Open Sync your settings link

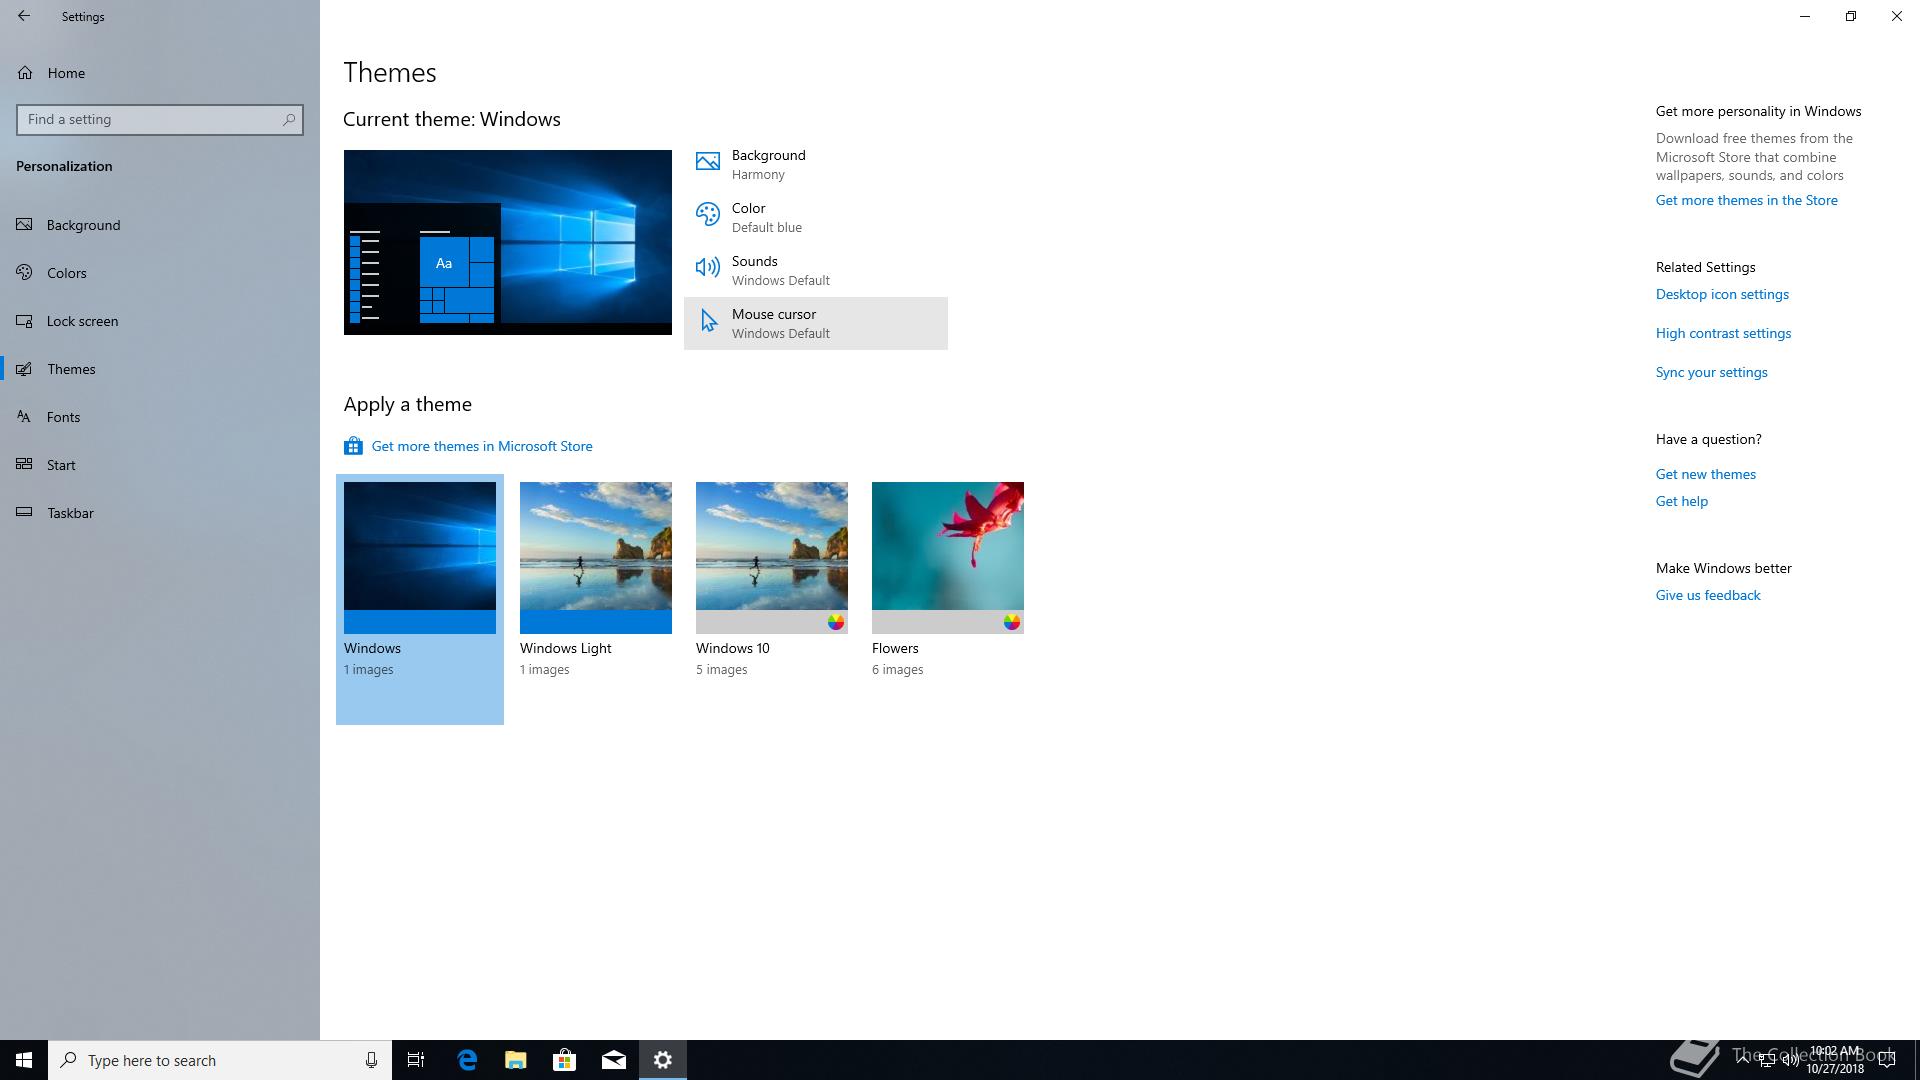(1712, 372)
